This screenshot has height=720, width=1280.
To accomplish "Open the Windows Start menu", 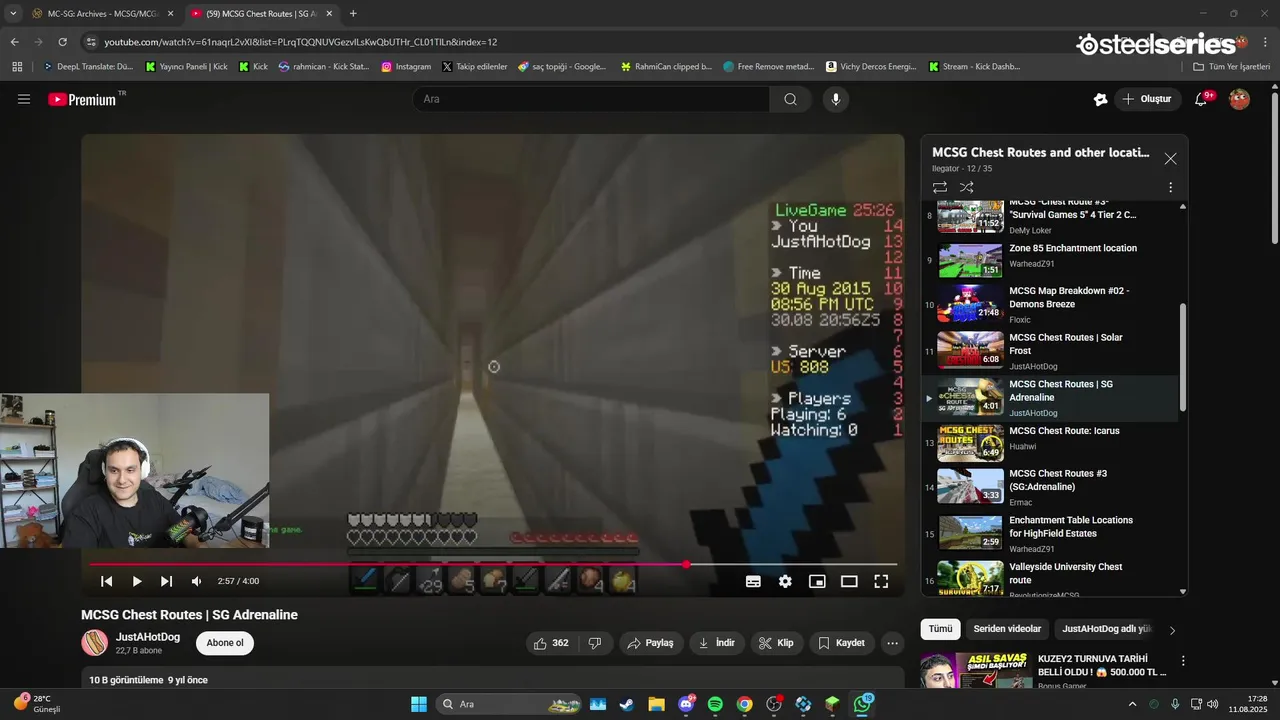I will point(419,704).
